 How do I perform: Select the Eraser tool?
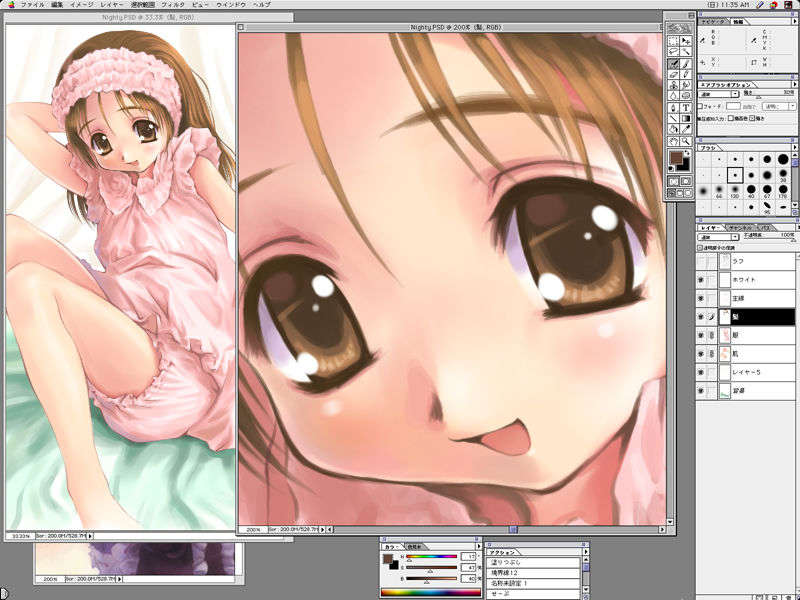tap(673, 74)
